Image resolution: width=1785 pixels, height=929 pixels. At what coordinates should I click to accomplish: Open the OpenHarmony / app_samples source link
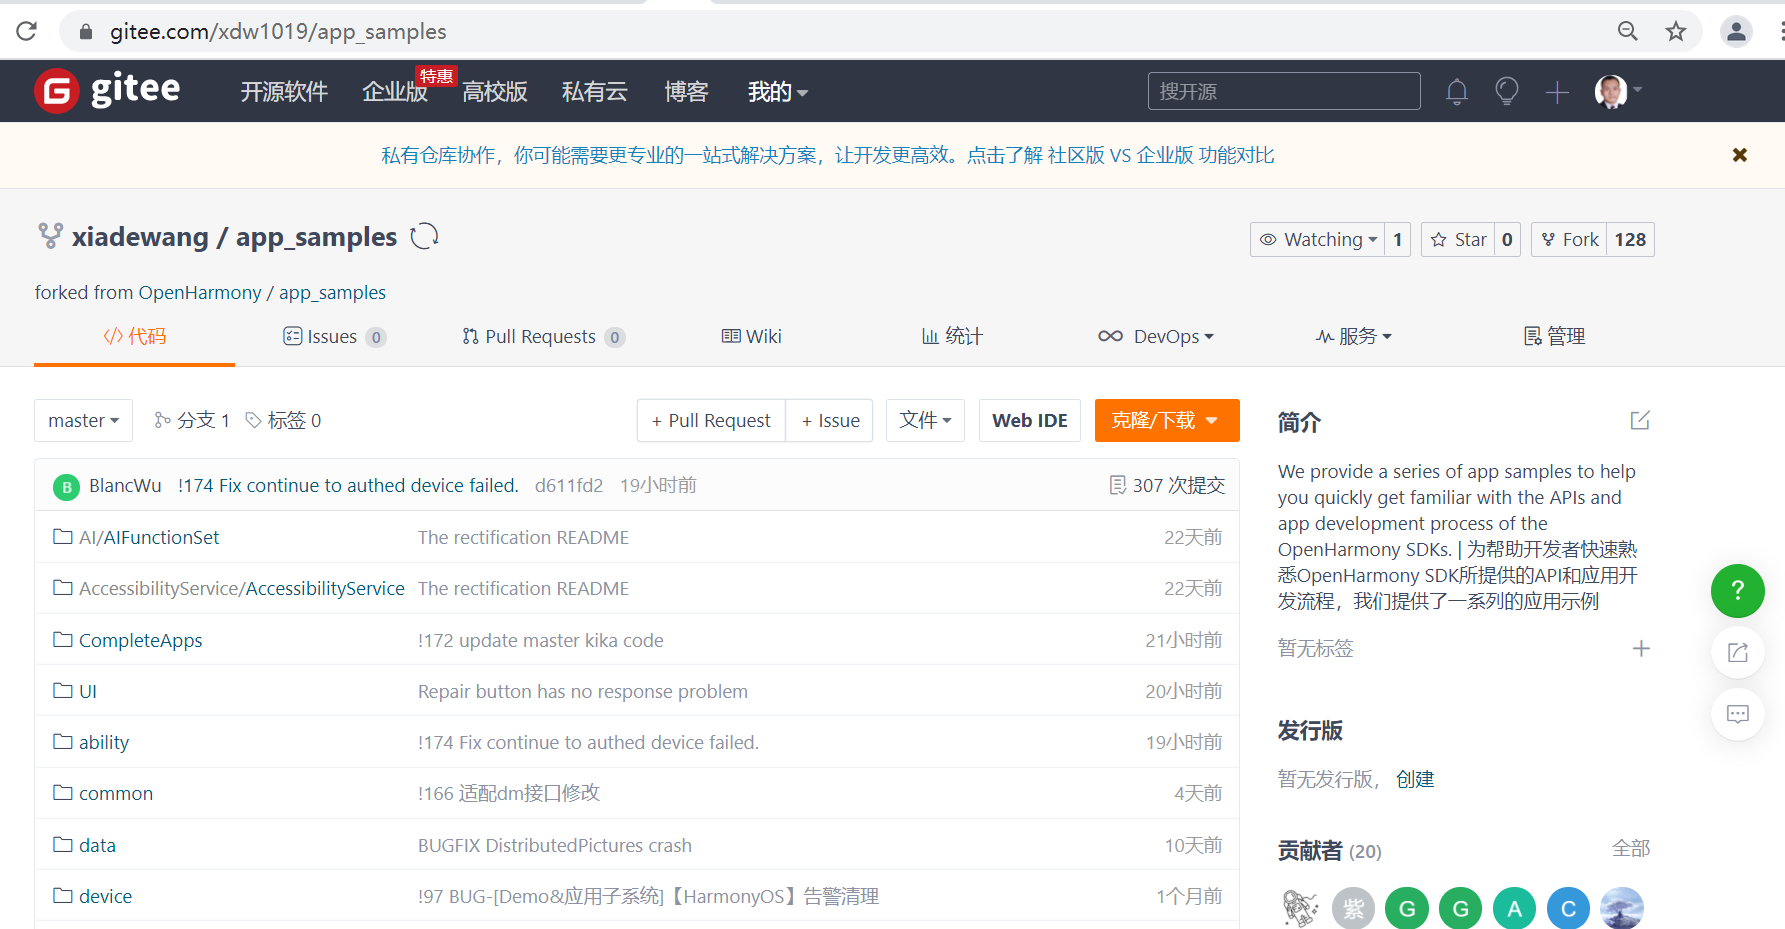262,292
